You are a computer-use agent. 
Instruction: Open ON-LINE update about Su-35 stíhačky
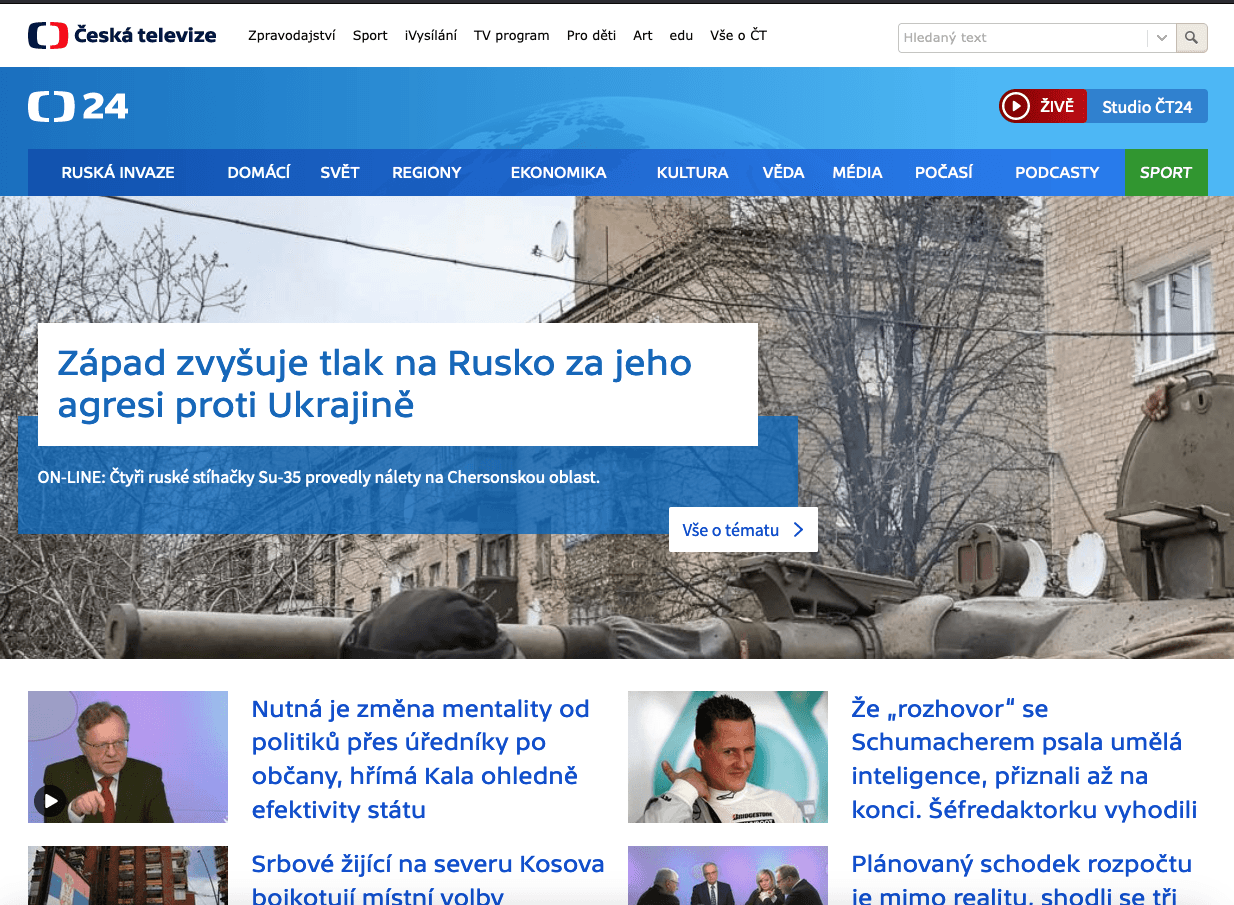tap(319, 477)
